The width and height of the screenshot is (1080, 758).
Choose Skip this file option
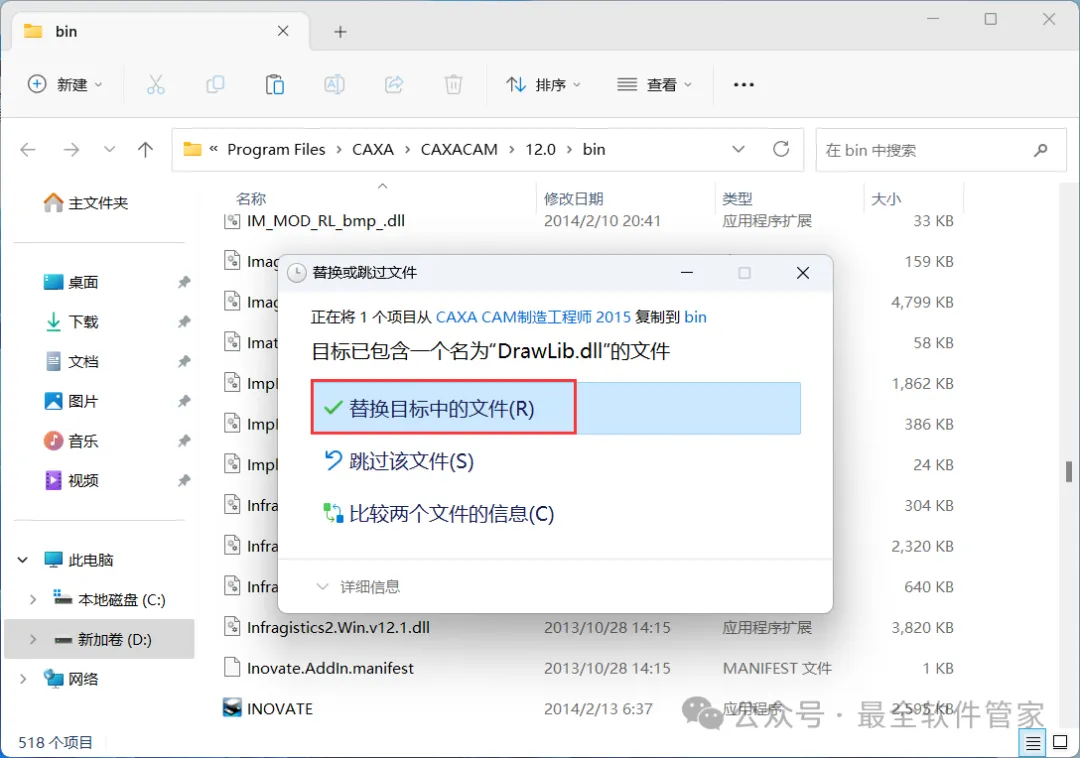tap(398, 461)
